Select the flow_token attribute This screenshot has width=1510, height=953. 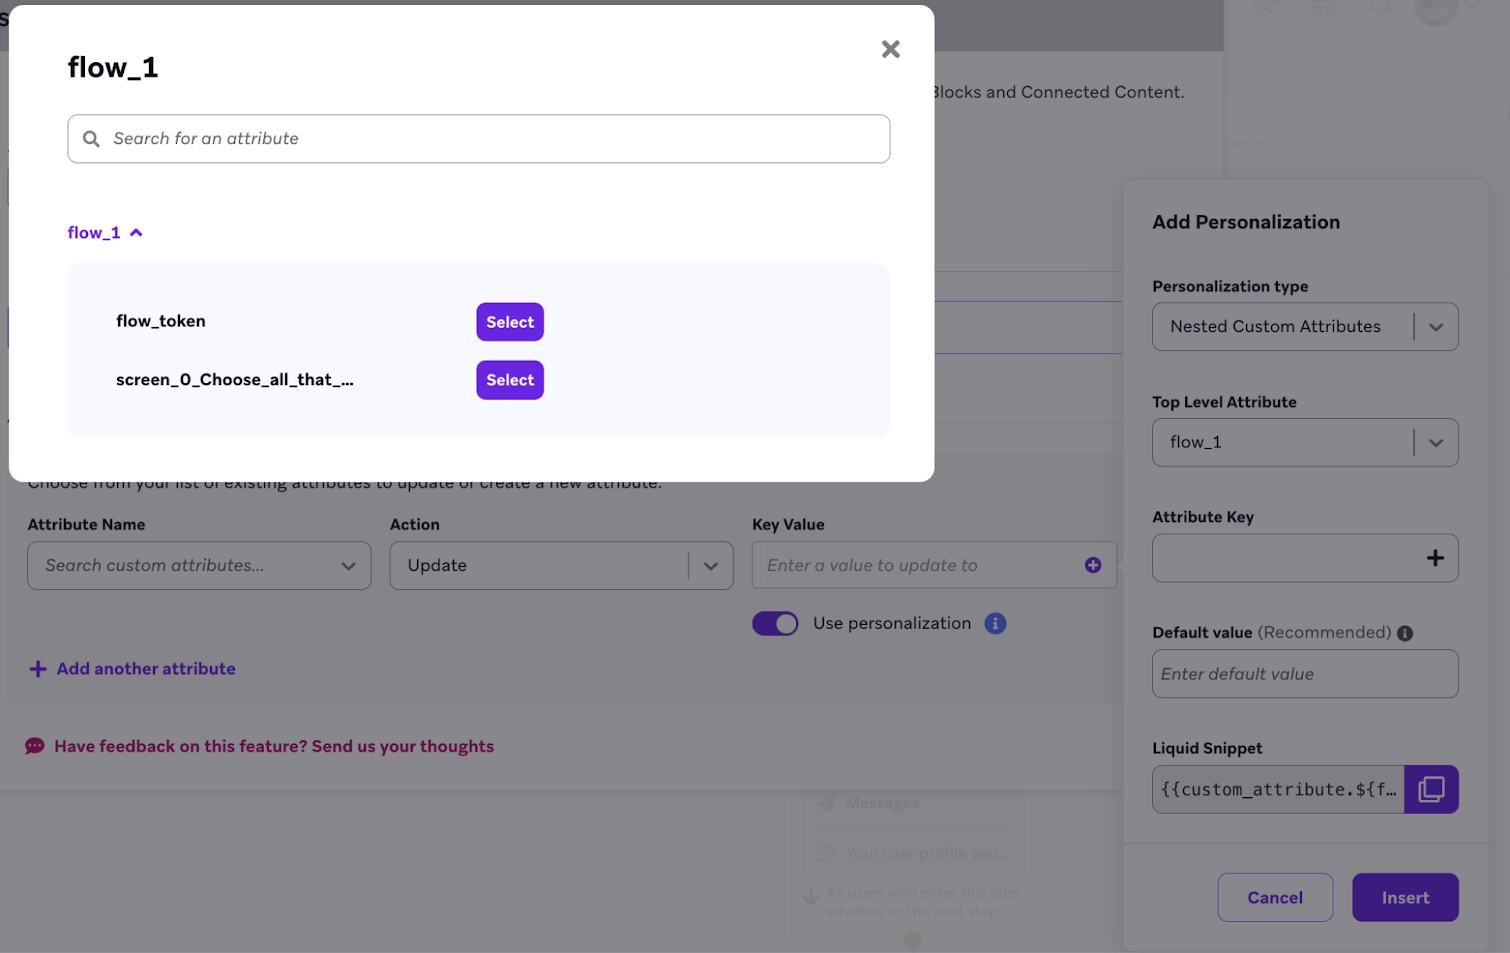click(x=509, y=322)
